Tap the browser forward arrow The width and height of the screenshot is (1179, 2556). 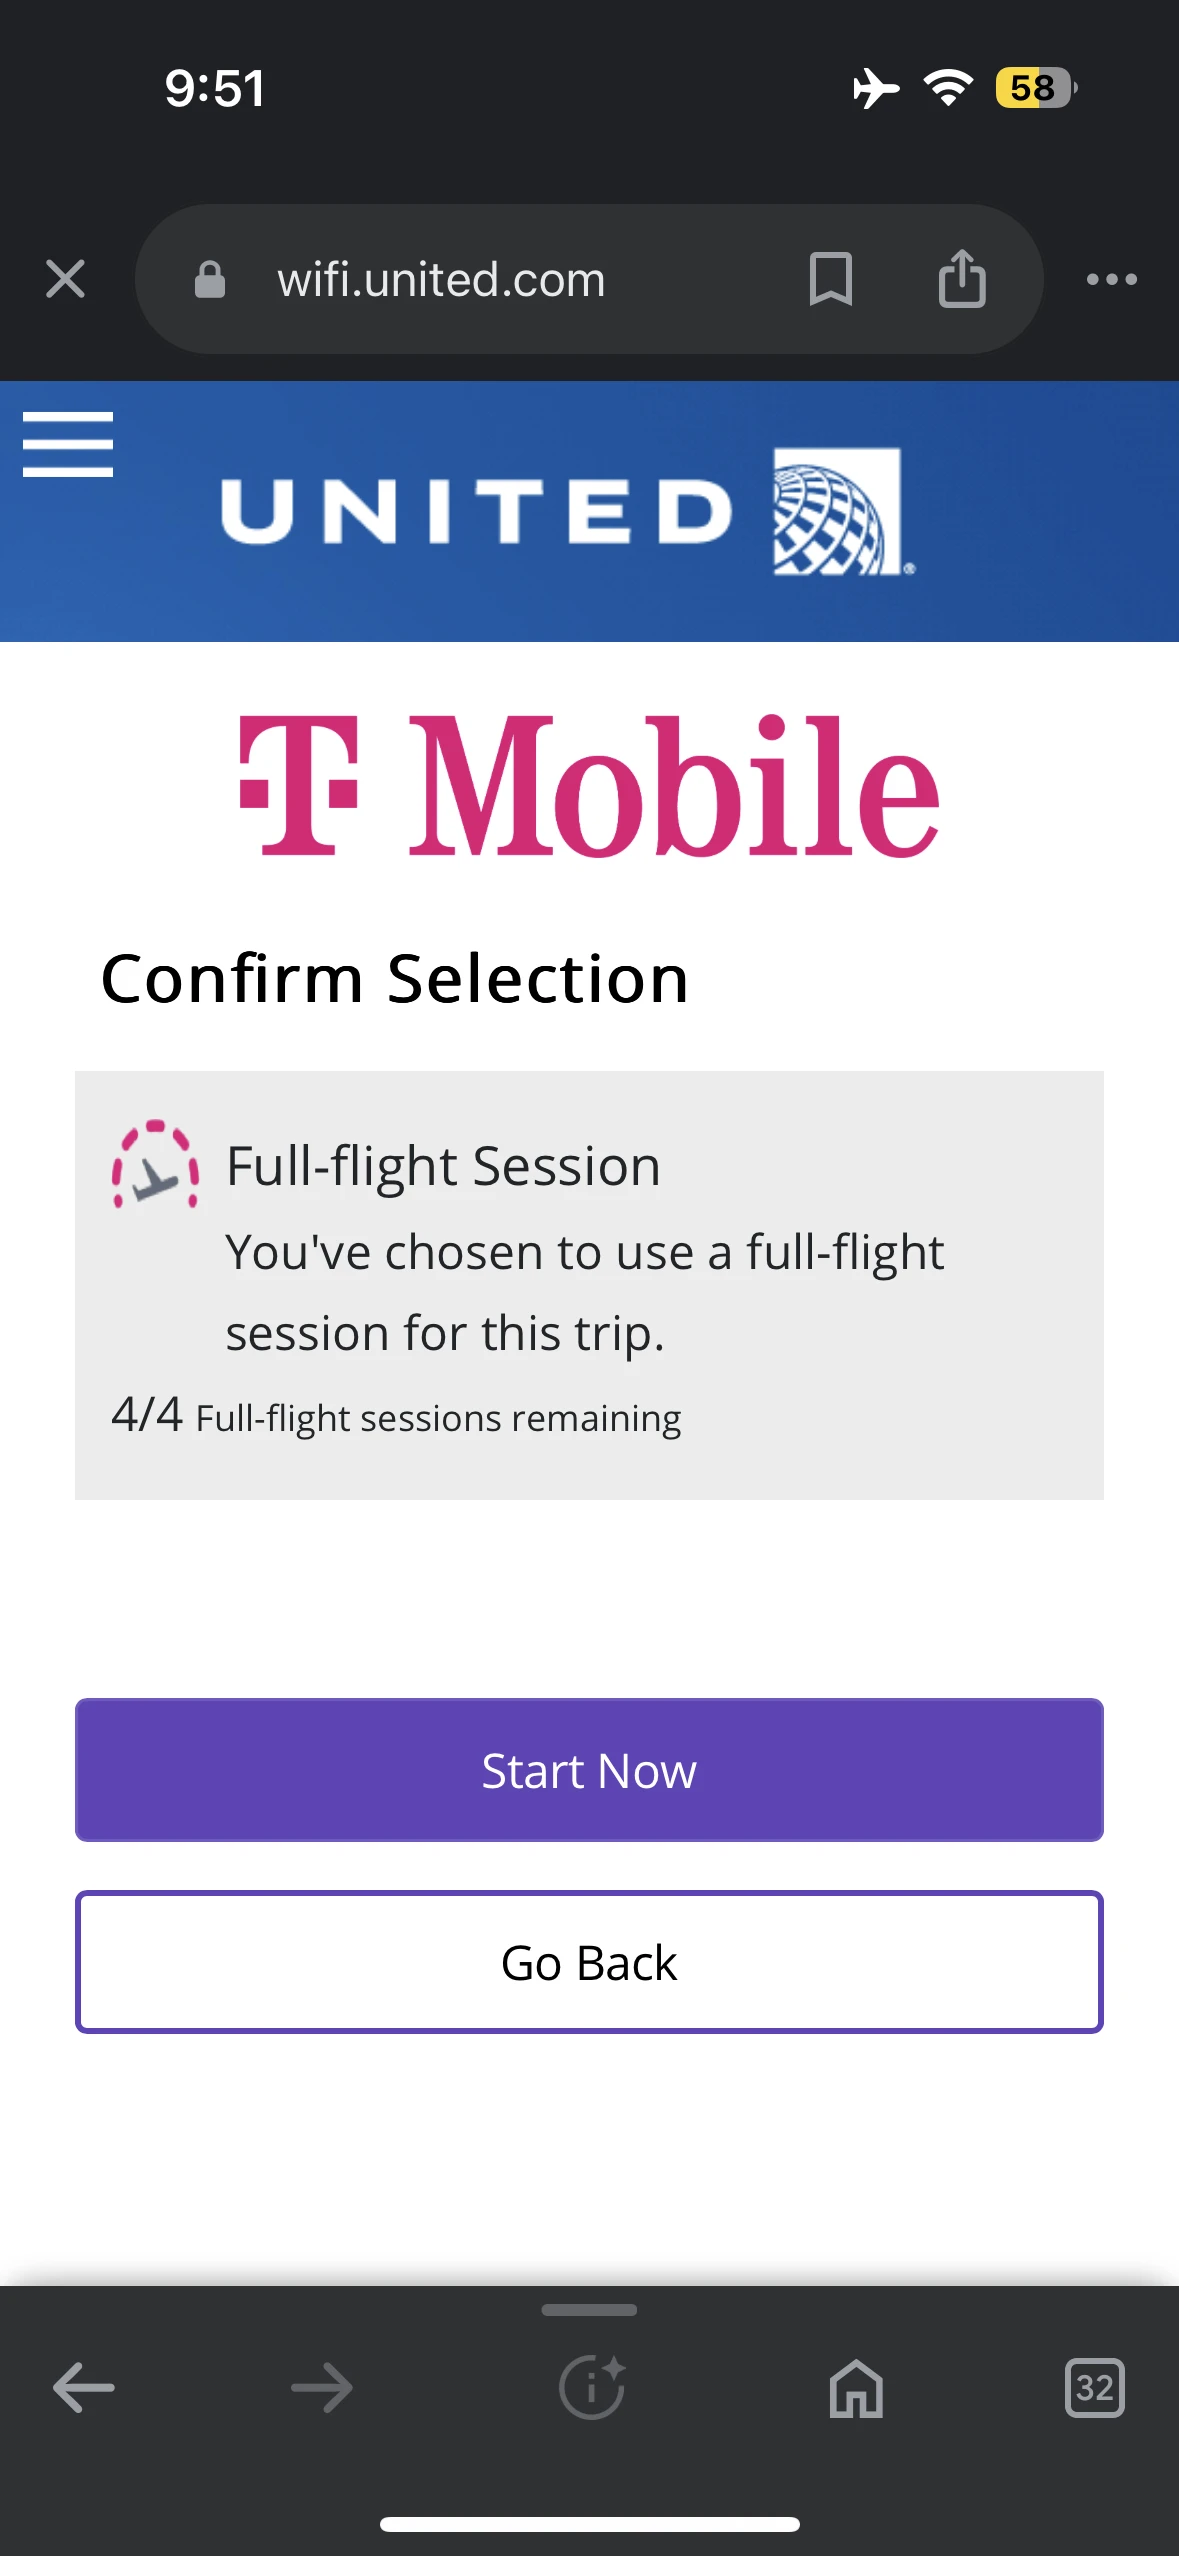pyautogui.click(x=322, y=2388)
